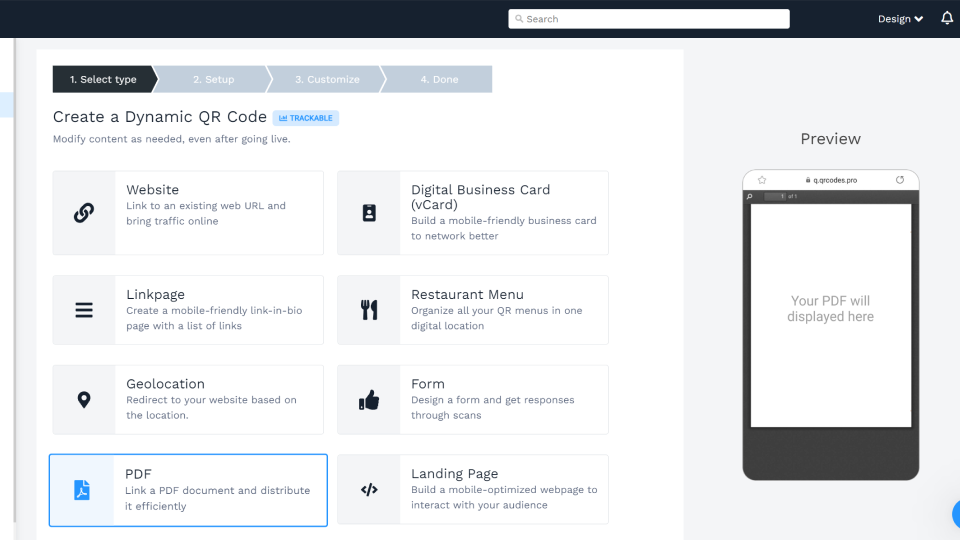
Task: Go to step 1. Select type
Action: click(x=103, y=79)
